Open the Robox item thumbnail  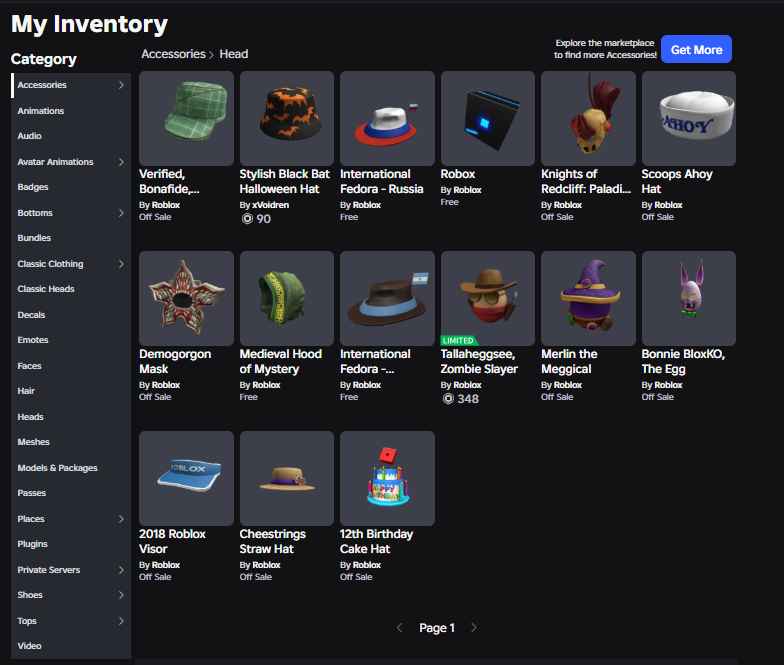pyautogui.click(x=488, y=118)
